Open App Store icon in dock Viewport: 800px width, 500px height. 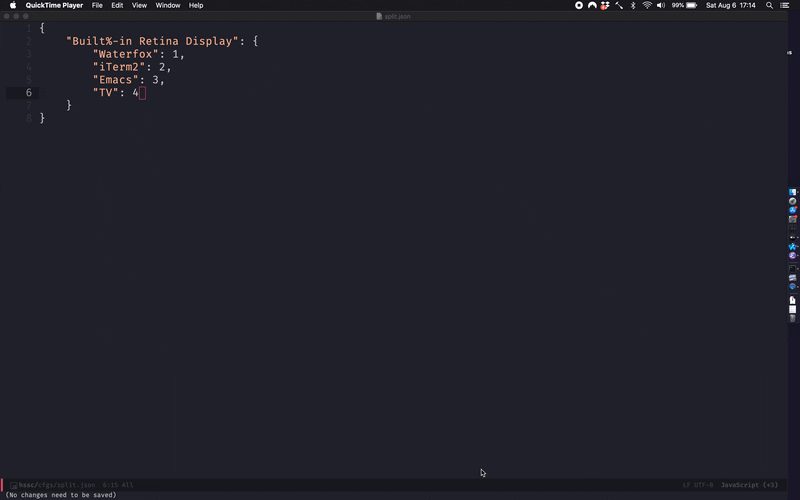tap(792, 210)
